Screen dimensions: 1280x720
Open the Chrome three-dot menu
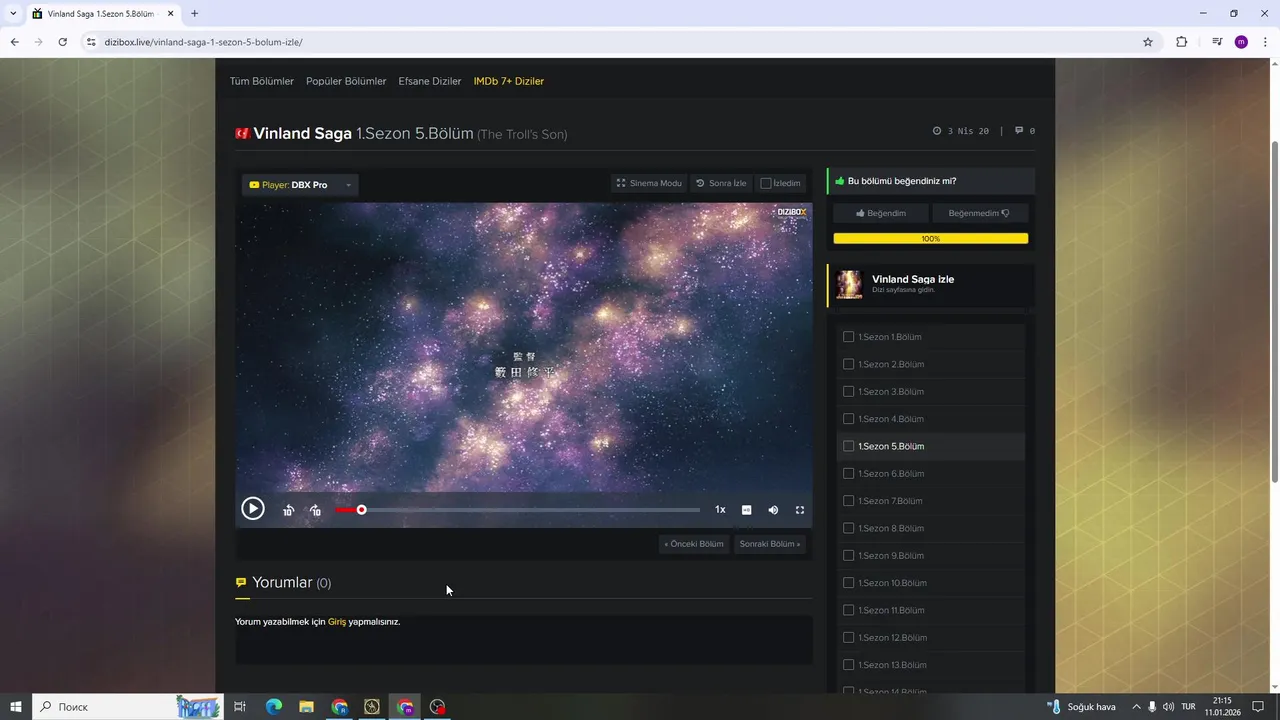pyautogui.click(x=1263, y=42)
